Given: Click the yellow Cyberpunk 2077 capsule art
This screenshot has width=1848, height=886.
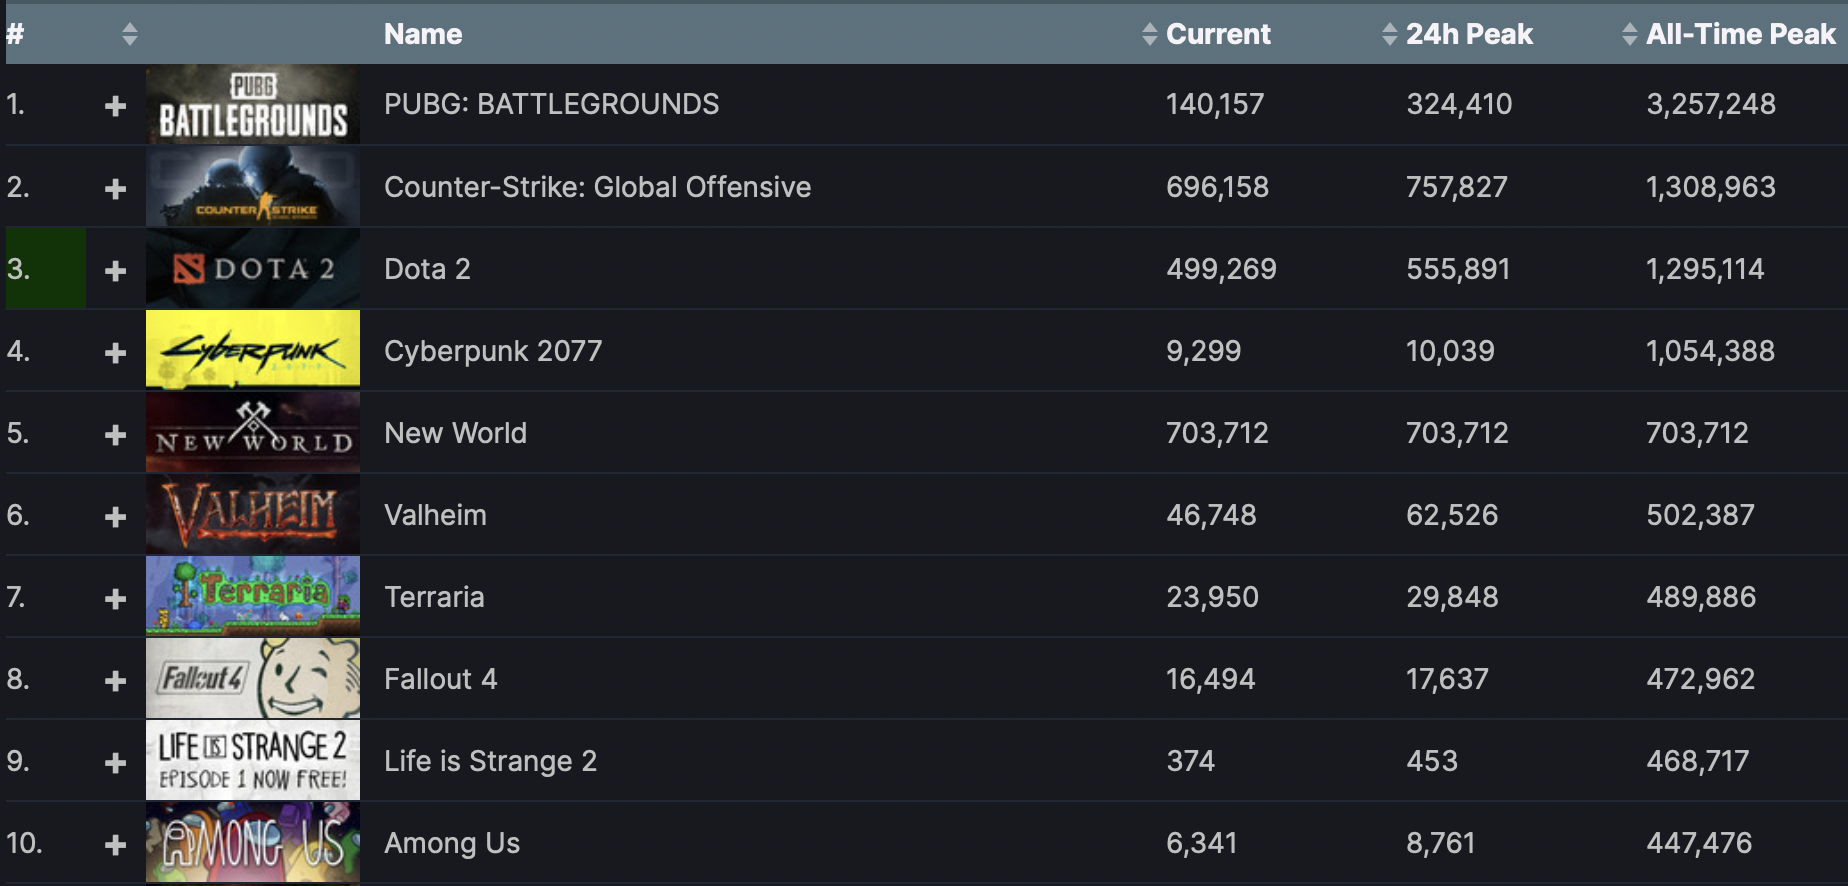Looking at the screenshot, I should click(x=251, y=350).
